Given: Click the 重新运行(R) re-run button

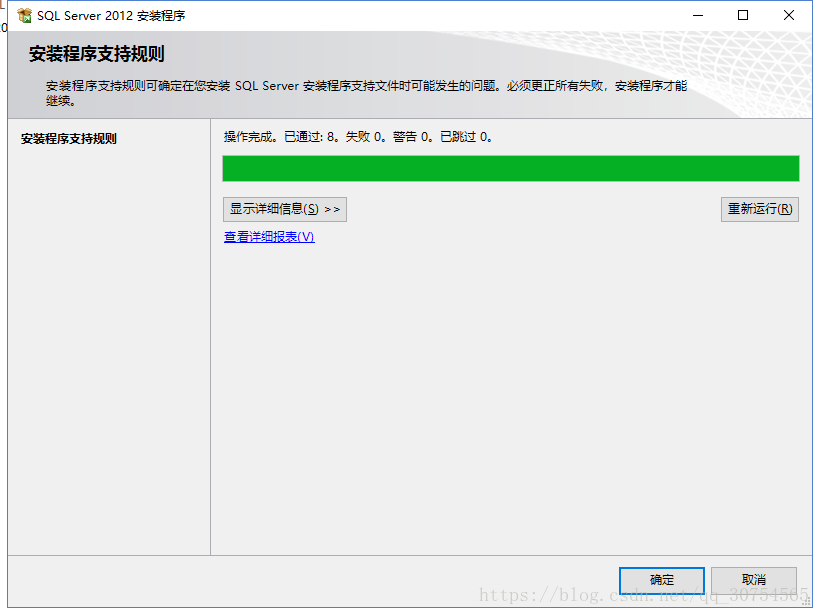Looking at the screenshot, I should click(x=759, y=209).
